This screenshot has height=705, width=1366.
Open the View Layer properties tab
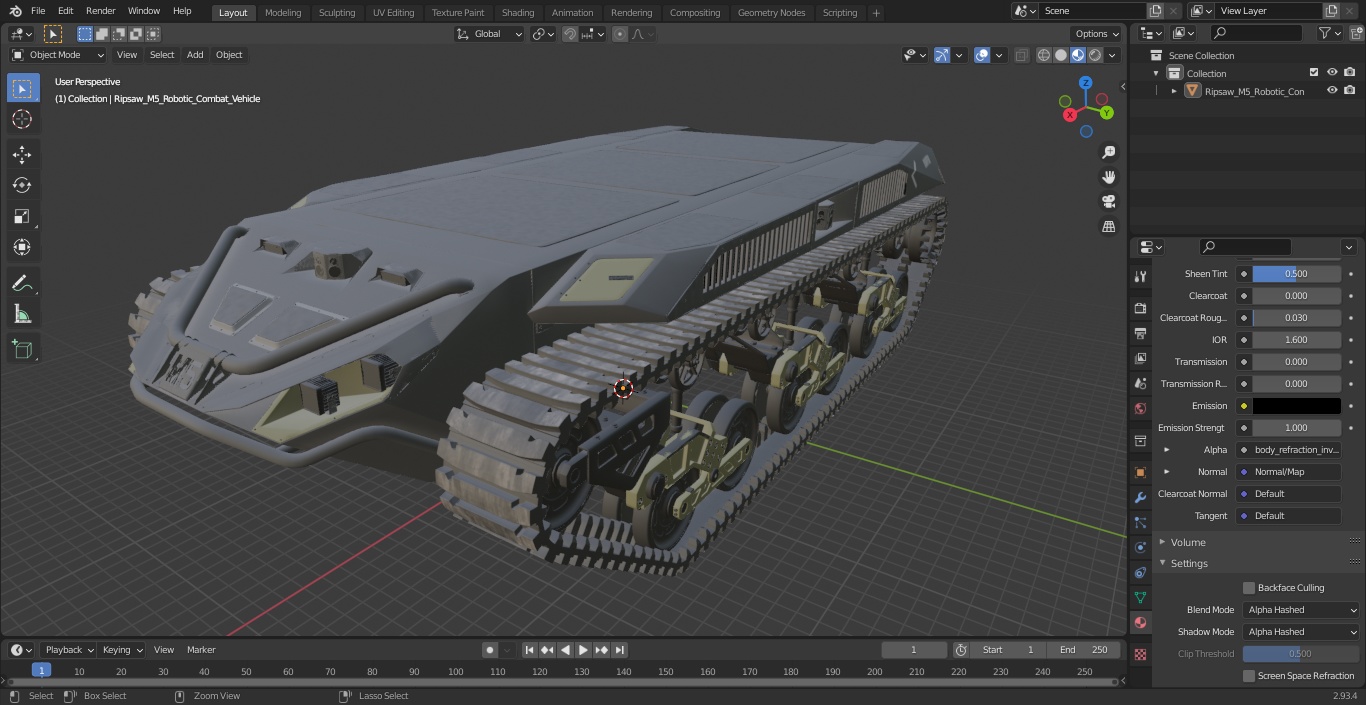click(x=1140, y=358)
